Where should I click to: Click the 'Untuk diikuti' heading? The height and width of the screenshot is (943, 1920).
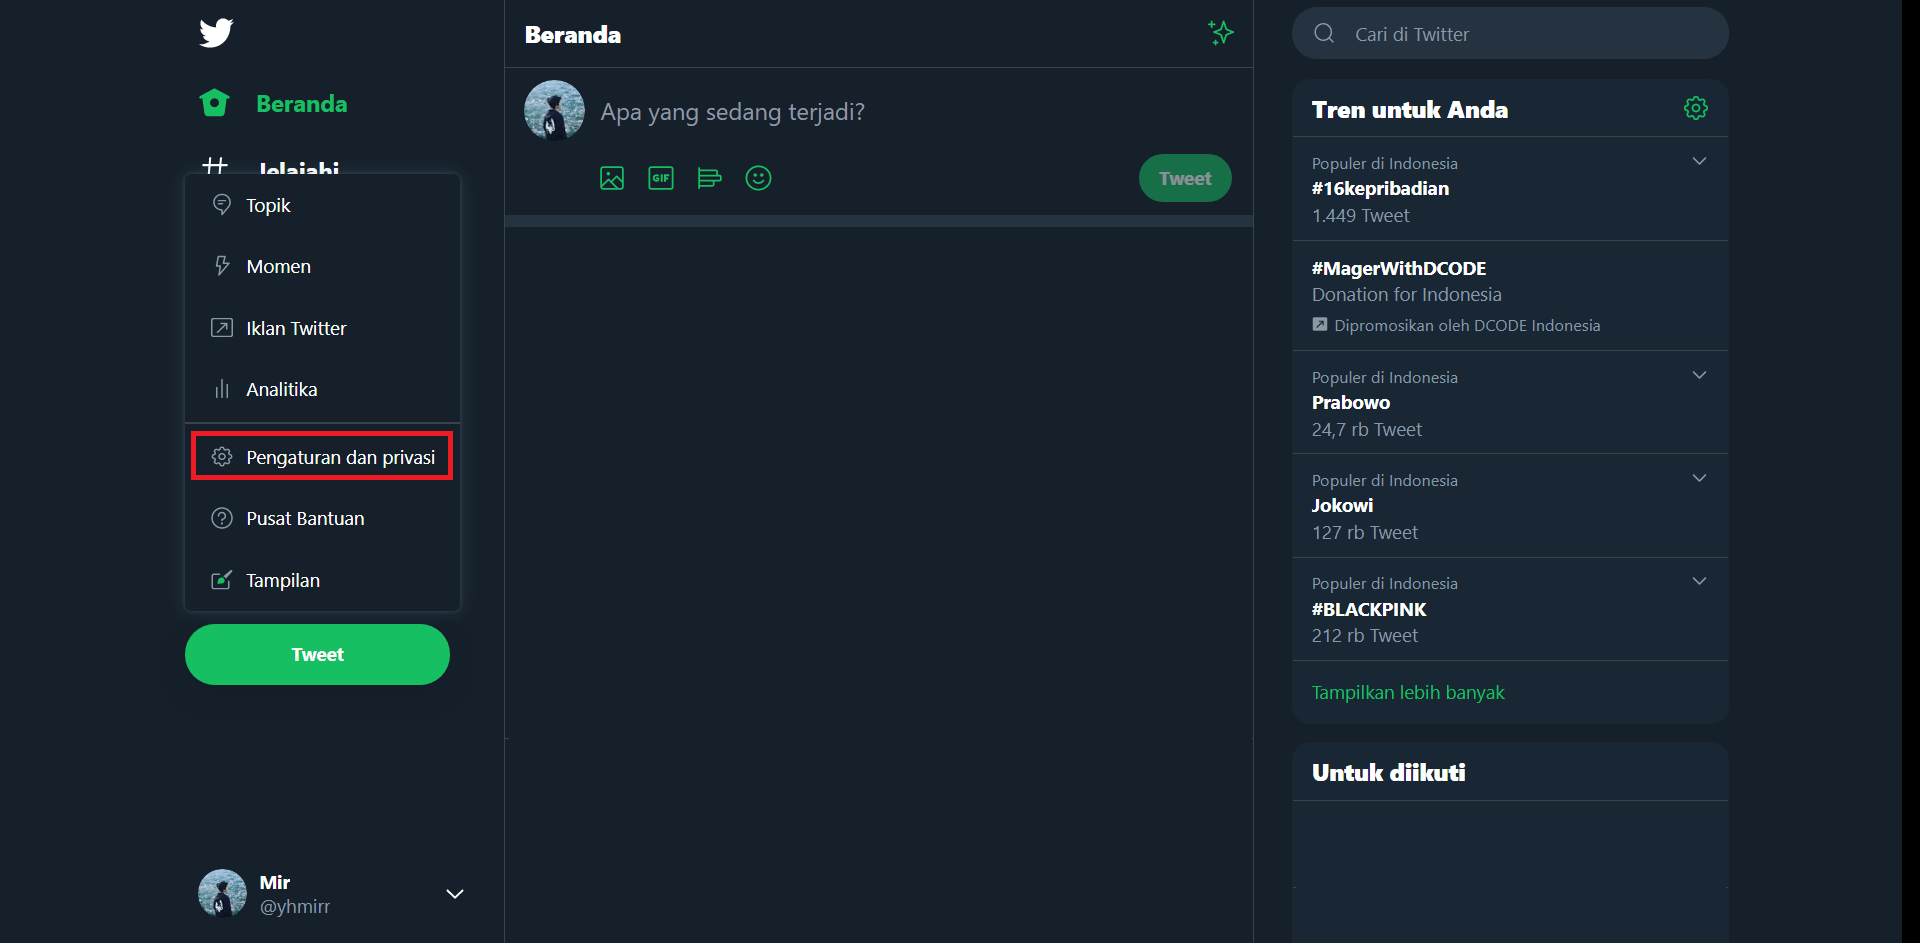point(1388,772)
